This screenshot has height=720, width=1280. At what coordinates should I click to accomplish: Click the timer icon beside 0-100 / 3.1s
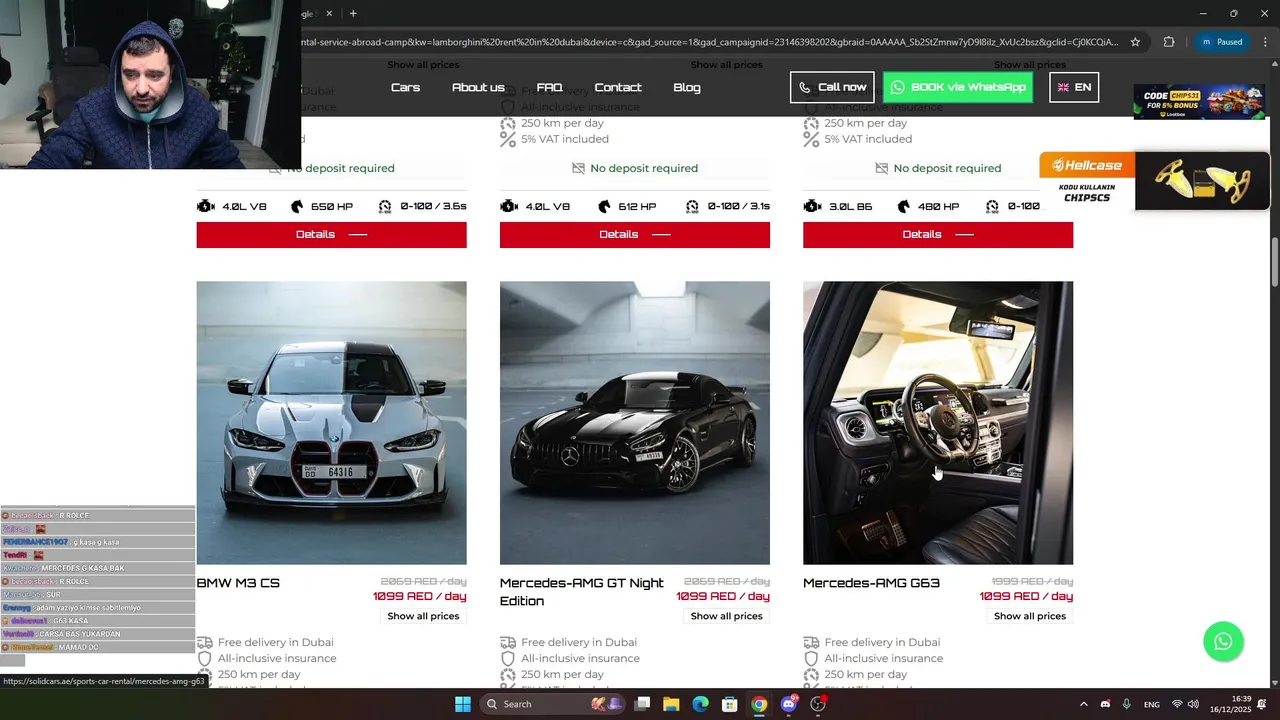pyautogui.click(x=692, y=206)
